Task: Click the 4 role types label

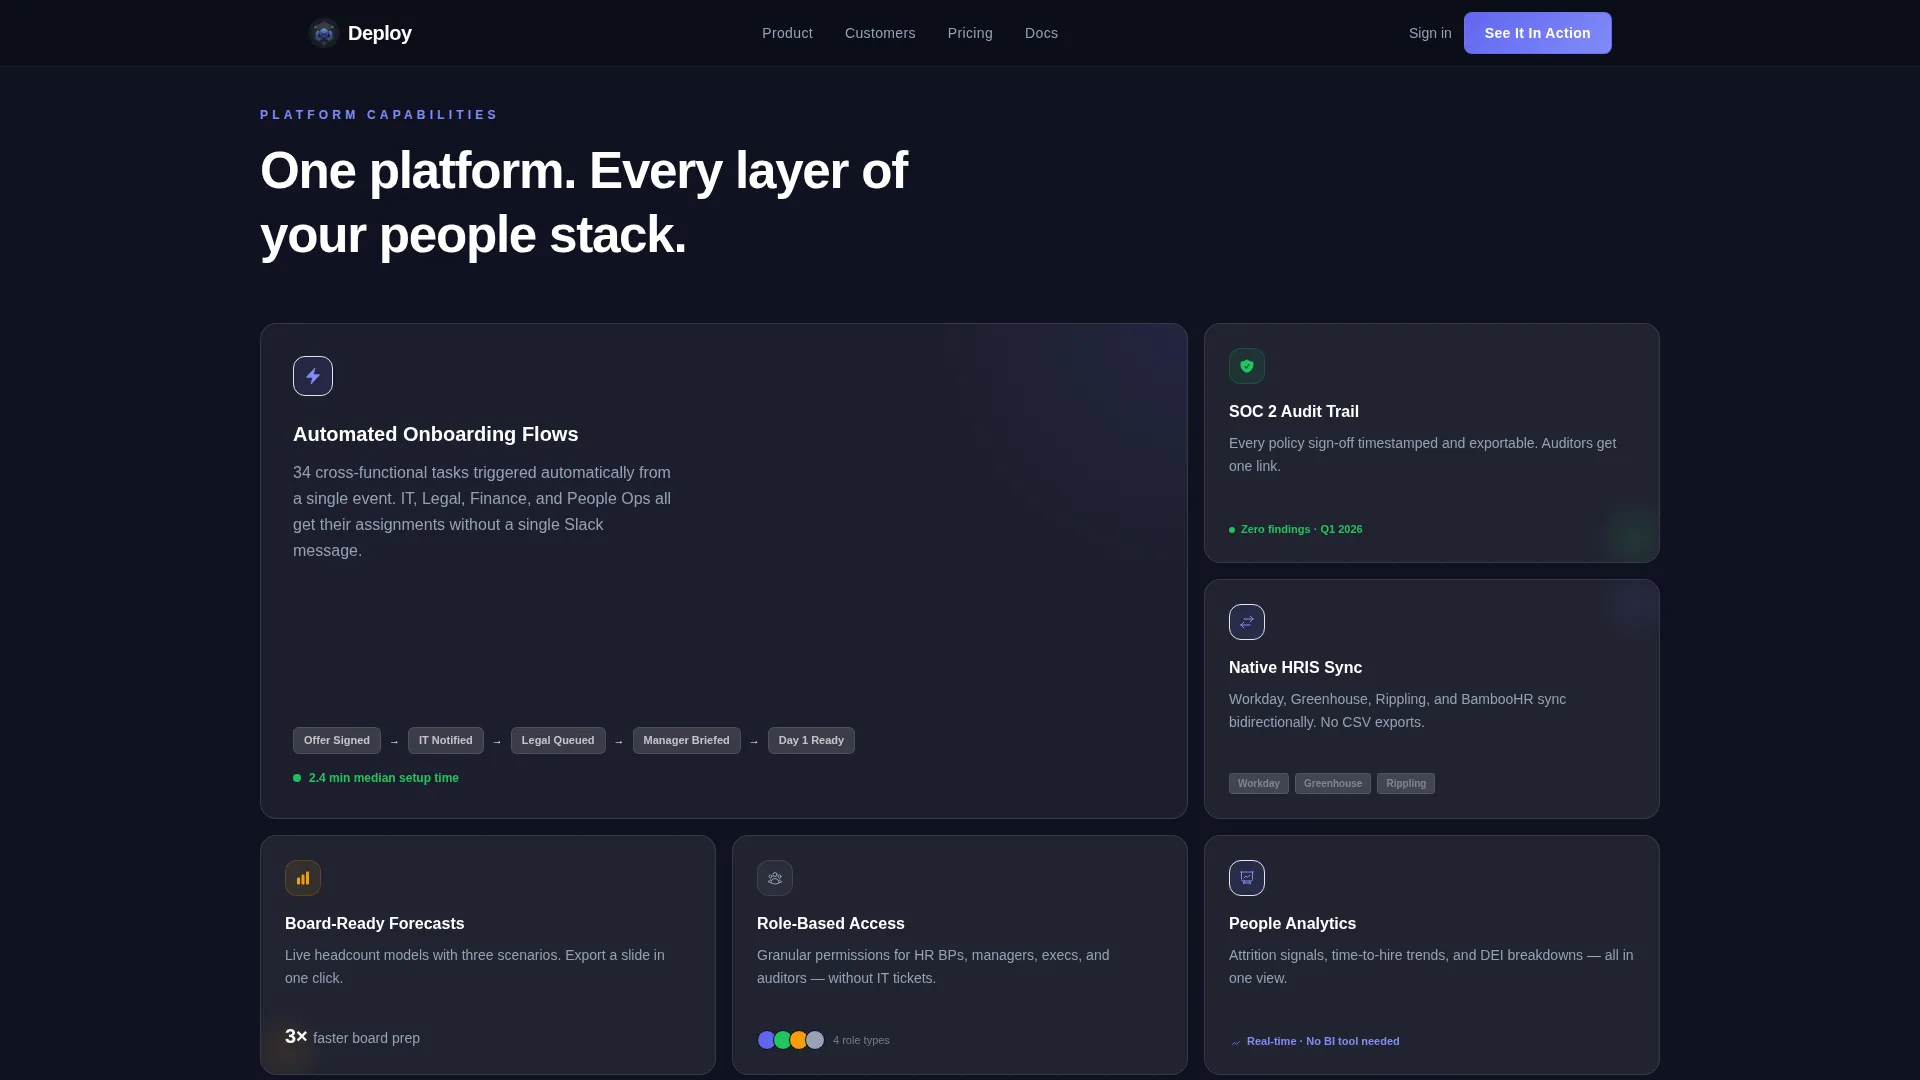Action: 861,1040
